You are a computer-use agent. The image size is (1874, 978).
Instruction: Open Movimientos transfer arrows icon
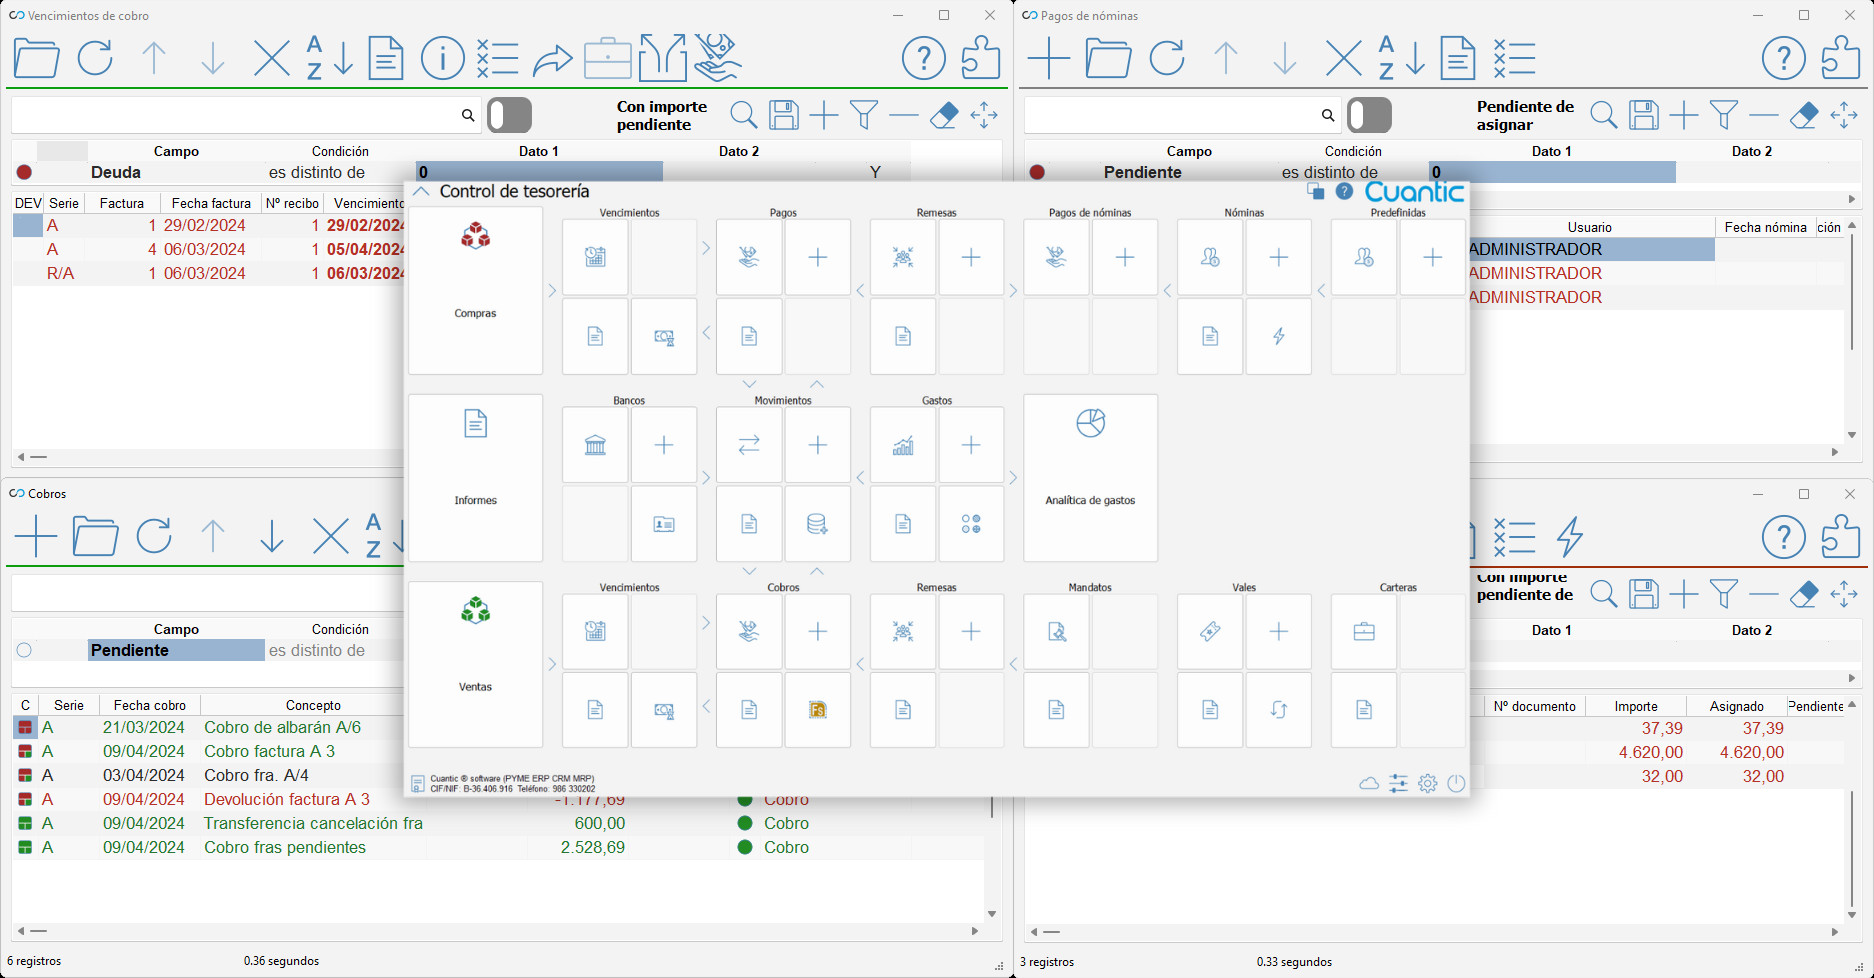point(749,445)
